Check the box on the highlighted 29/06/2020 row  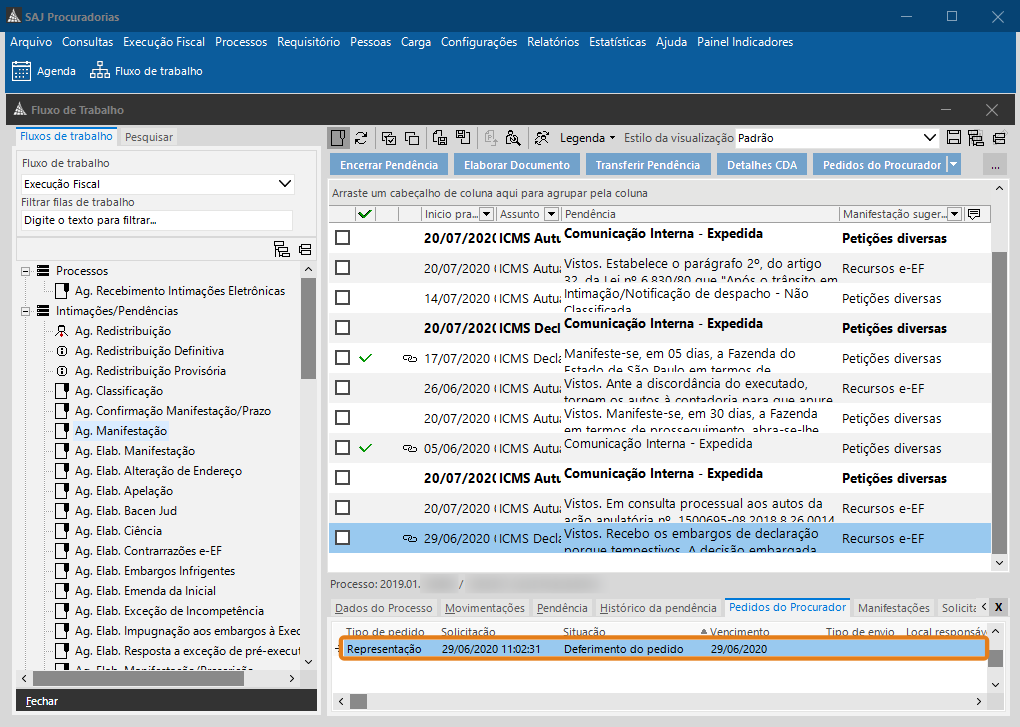[x=343, y=538]
